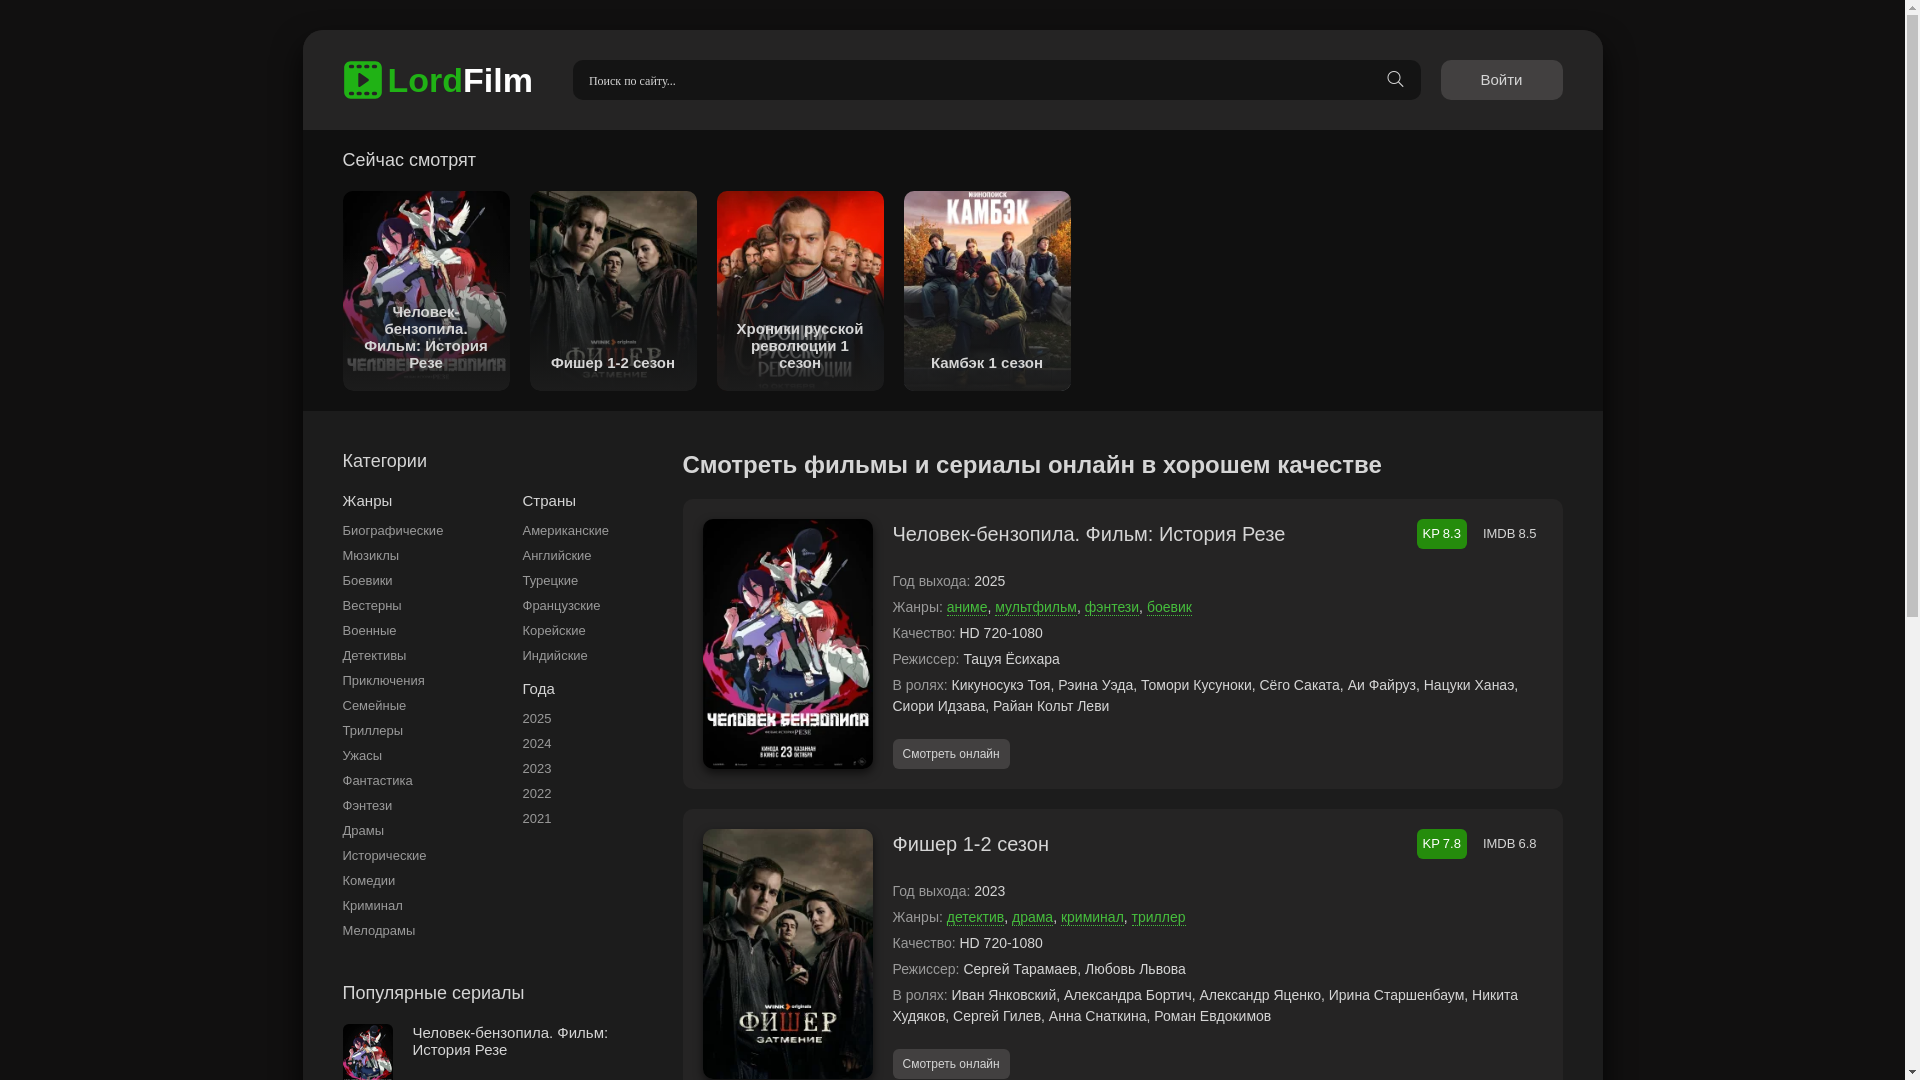Click the LordFilm film-strip logo icon

(x=362, y=80)
